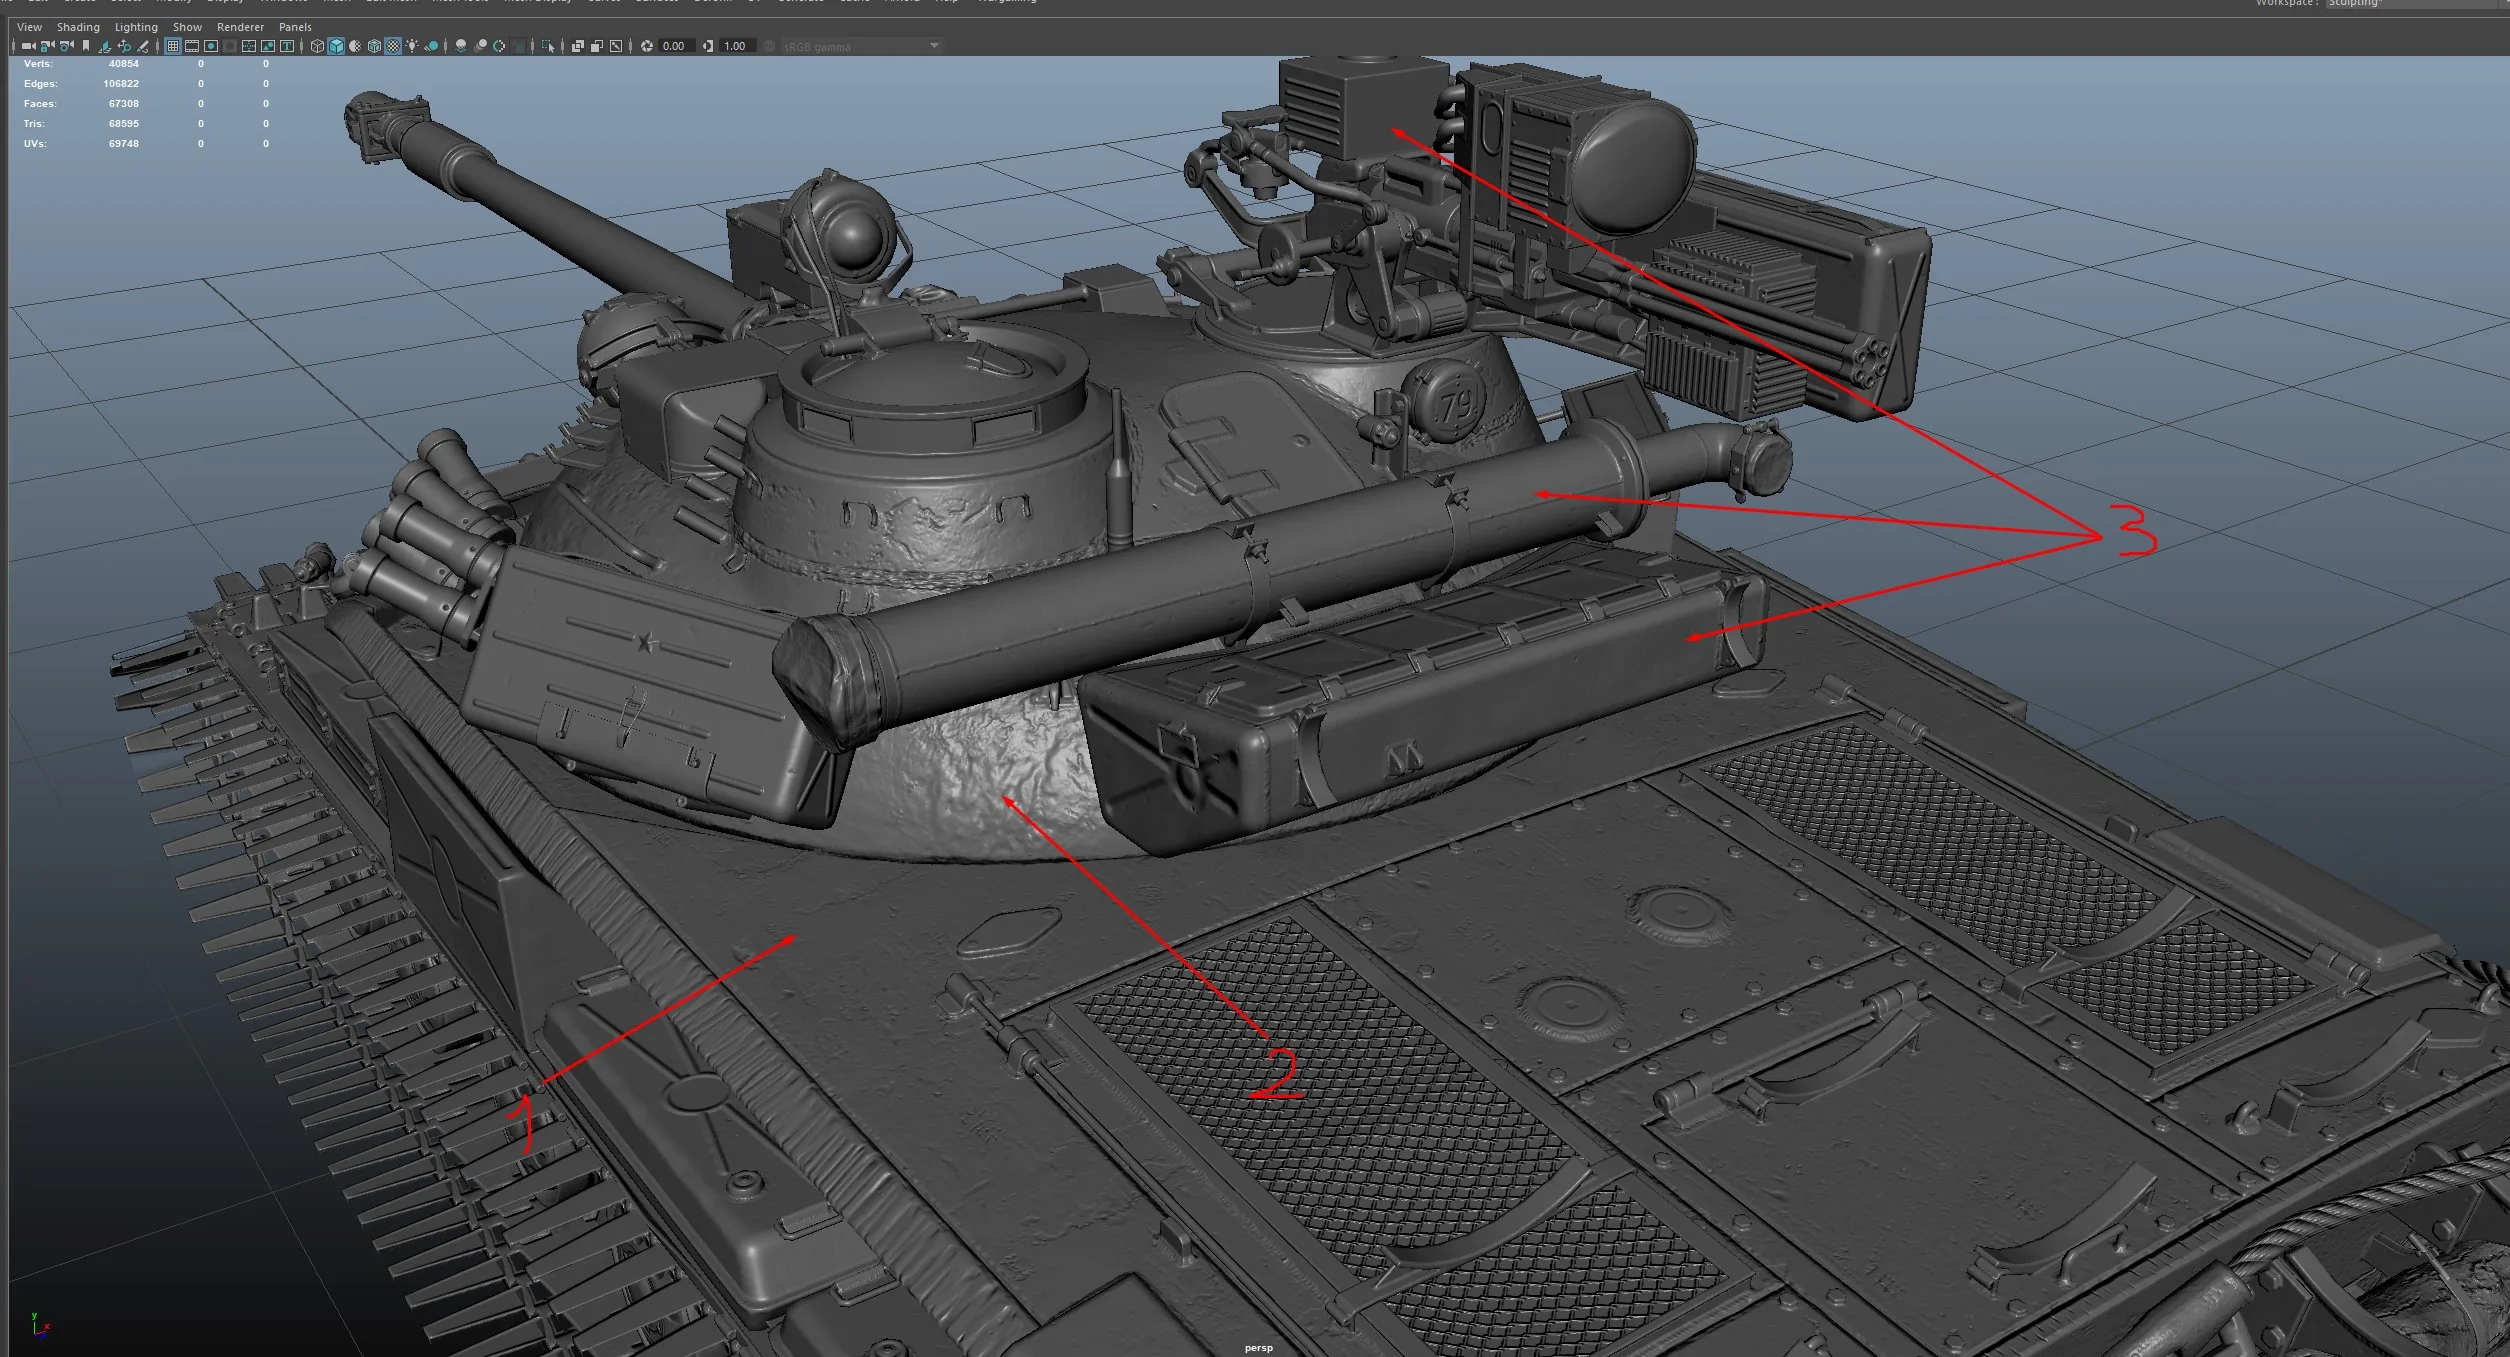Click the UVs: label
This screenshot has width=2510, height=1357.
coord(35,144)
